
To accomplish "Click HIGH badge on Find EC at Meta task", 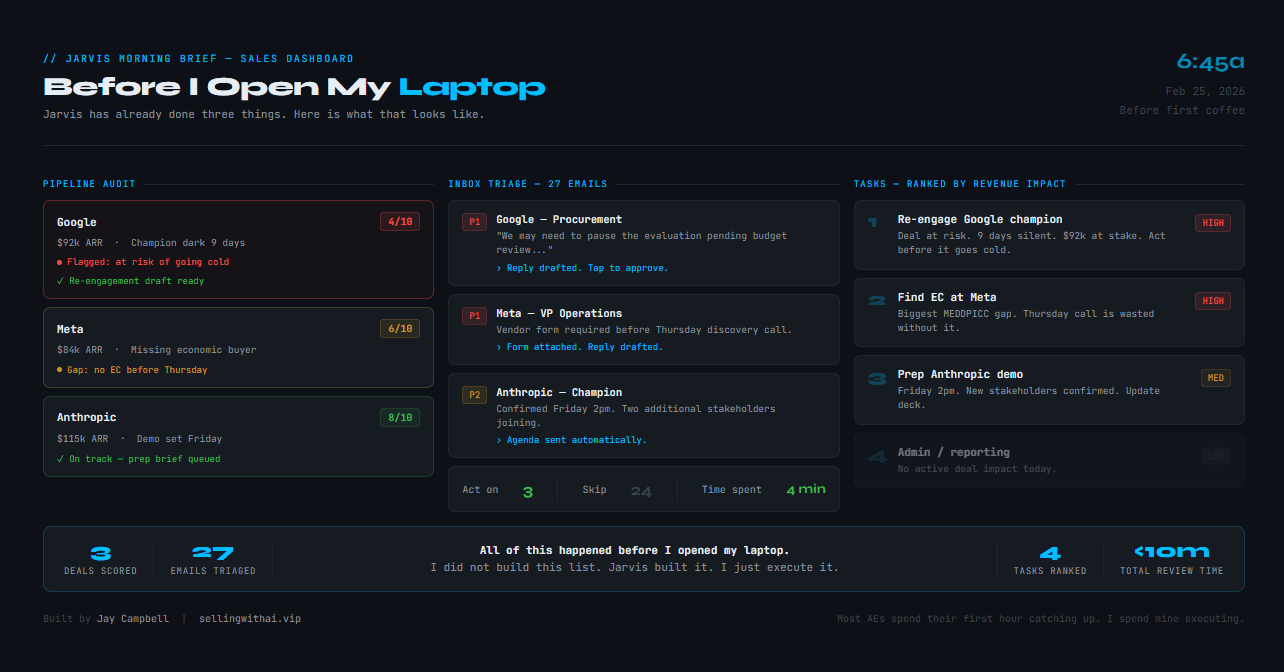I will click(1213, 300).
